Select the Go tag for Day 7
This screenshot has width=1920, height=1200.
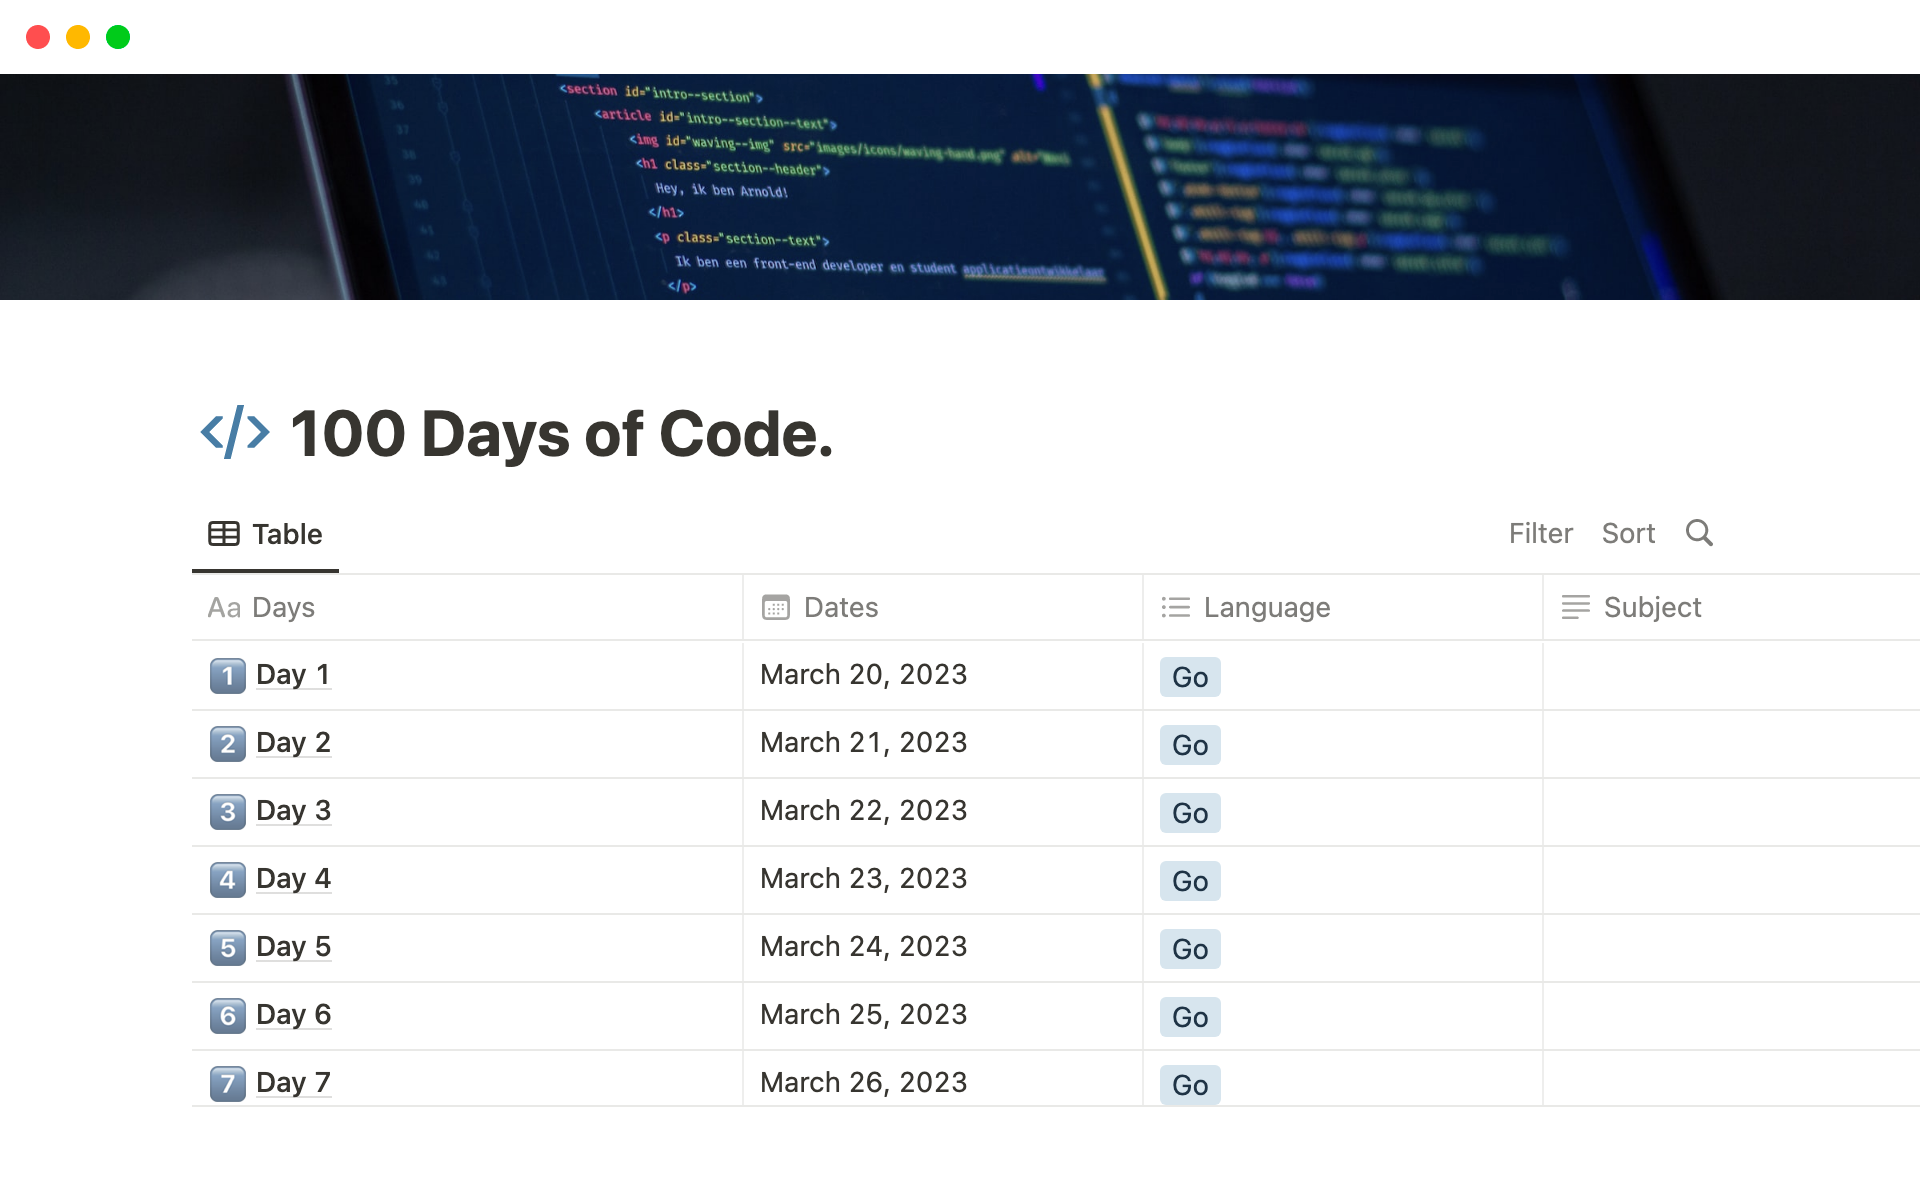[x=1189, y=1084]
